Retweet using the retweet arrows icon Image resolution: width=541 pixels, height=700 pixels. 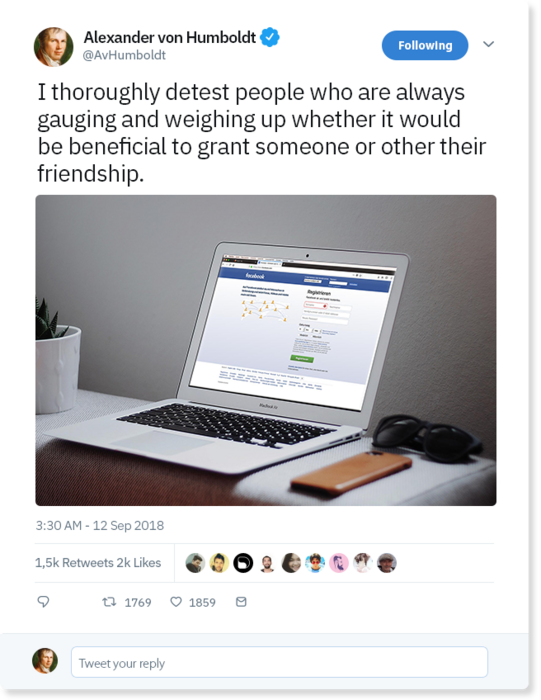[109, 602]
